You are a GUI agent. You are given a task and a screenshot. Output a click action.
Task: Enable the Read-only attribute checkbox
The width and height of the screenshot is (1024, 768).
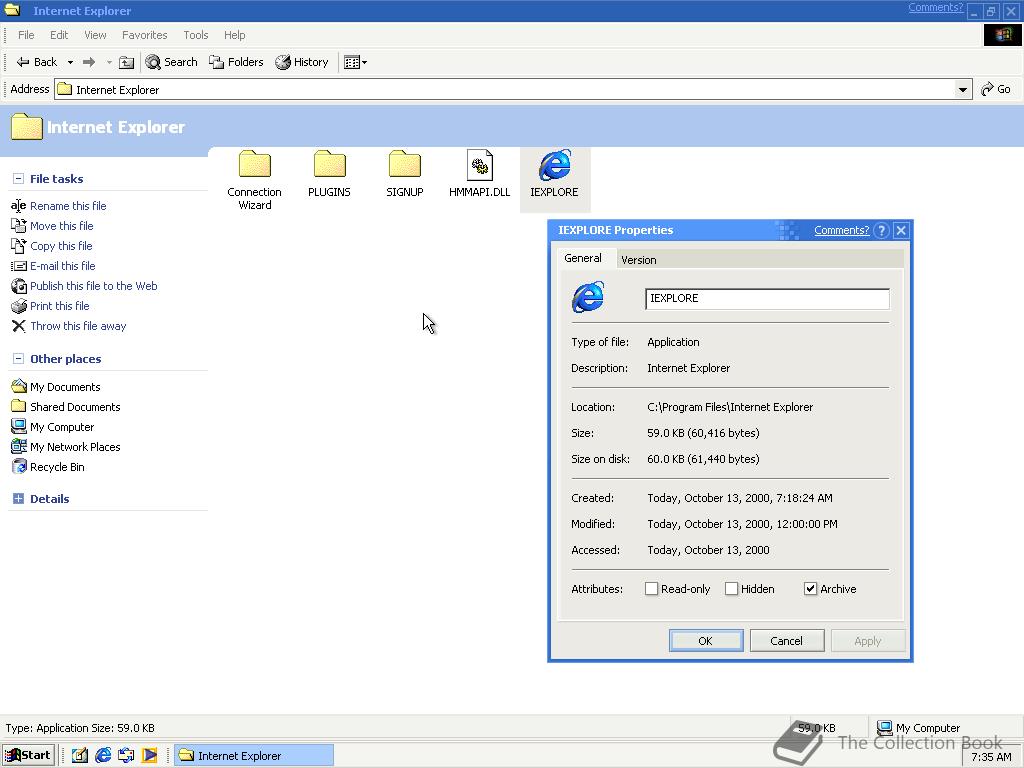point(651,588)
